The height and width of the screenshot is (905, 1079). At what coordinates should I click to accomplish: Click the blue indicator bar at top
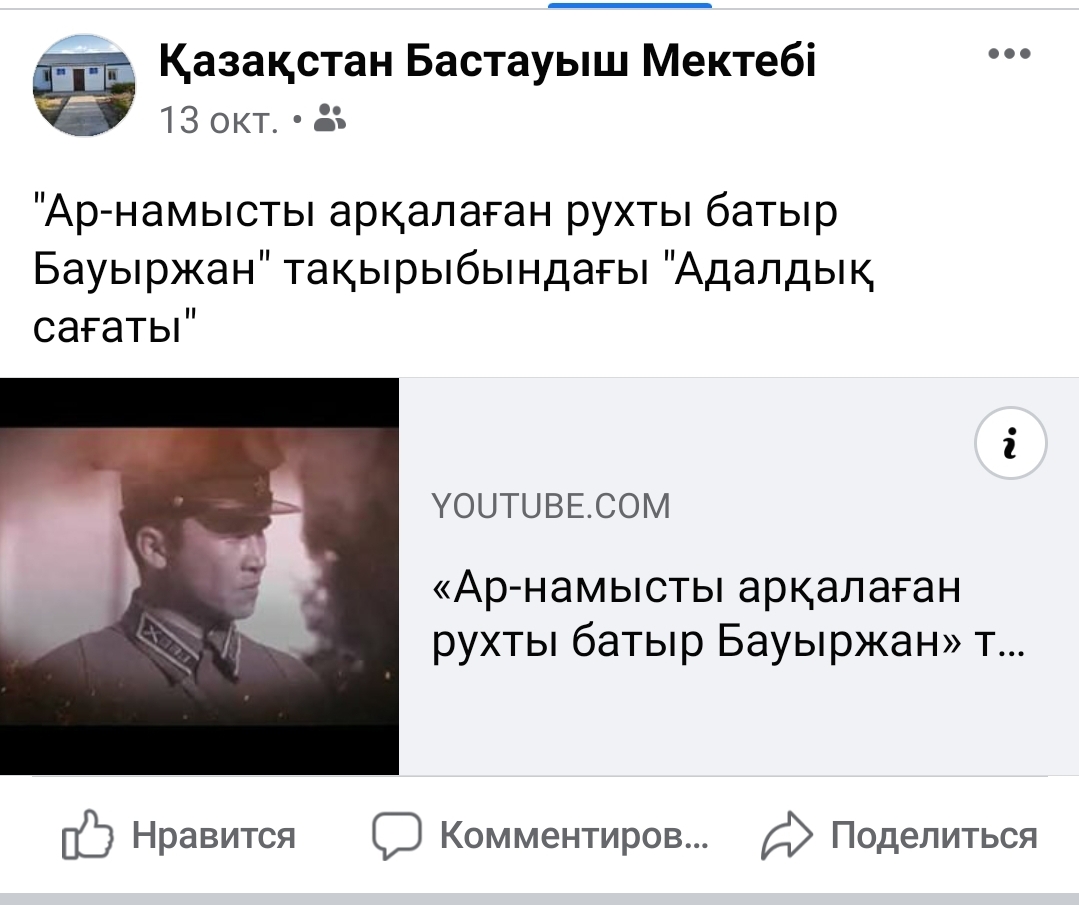point(630,5)
